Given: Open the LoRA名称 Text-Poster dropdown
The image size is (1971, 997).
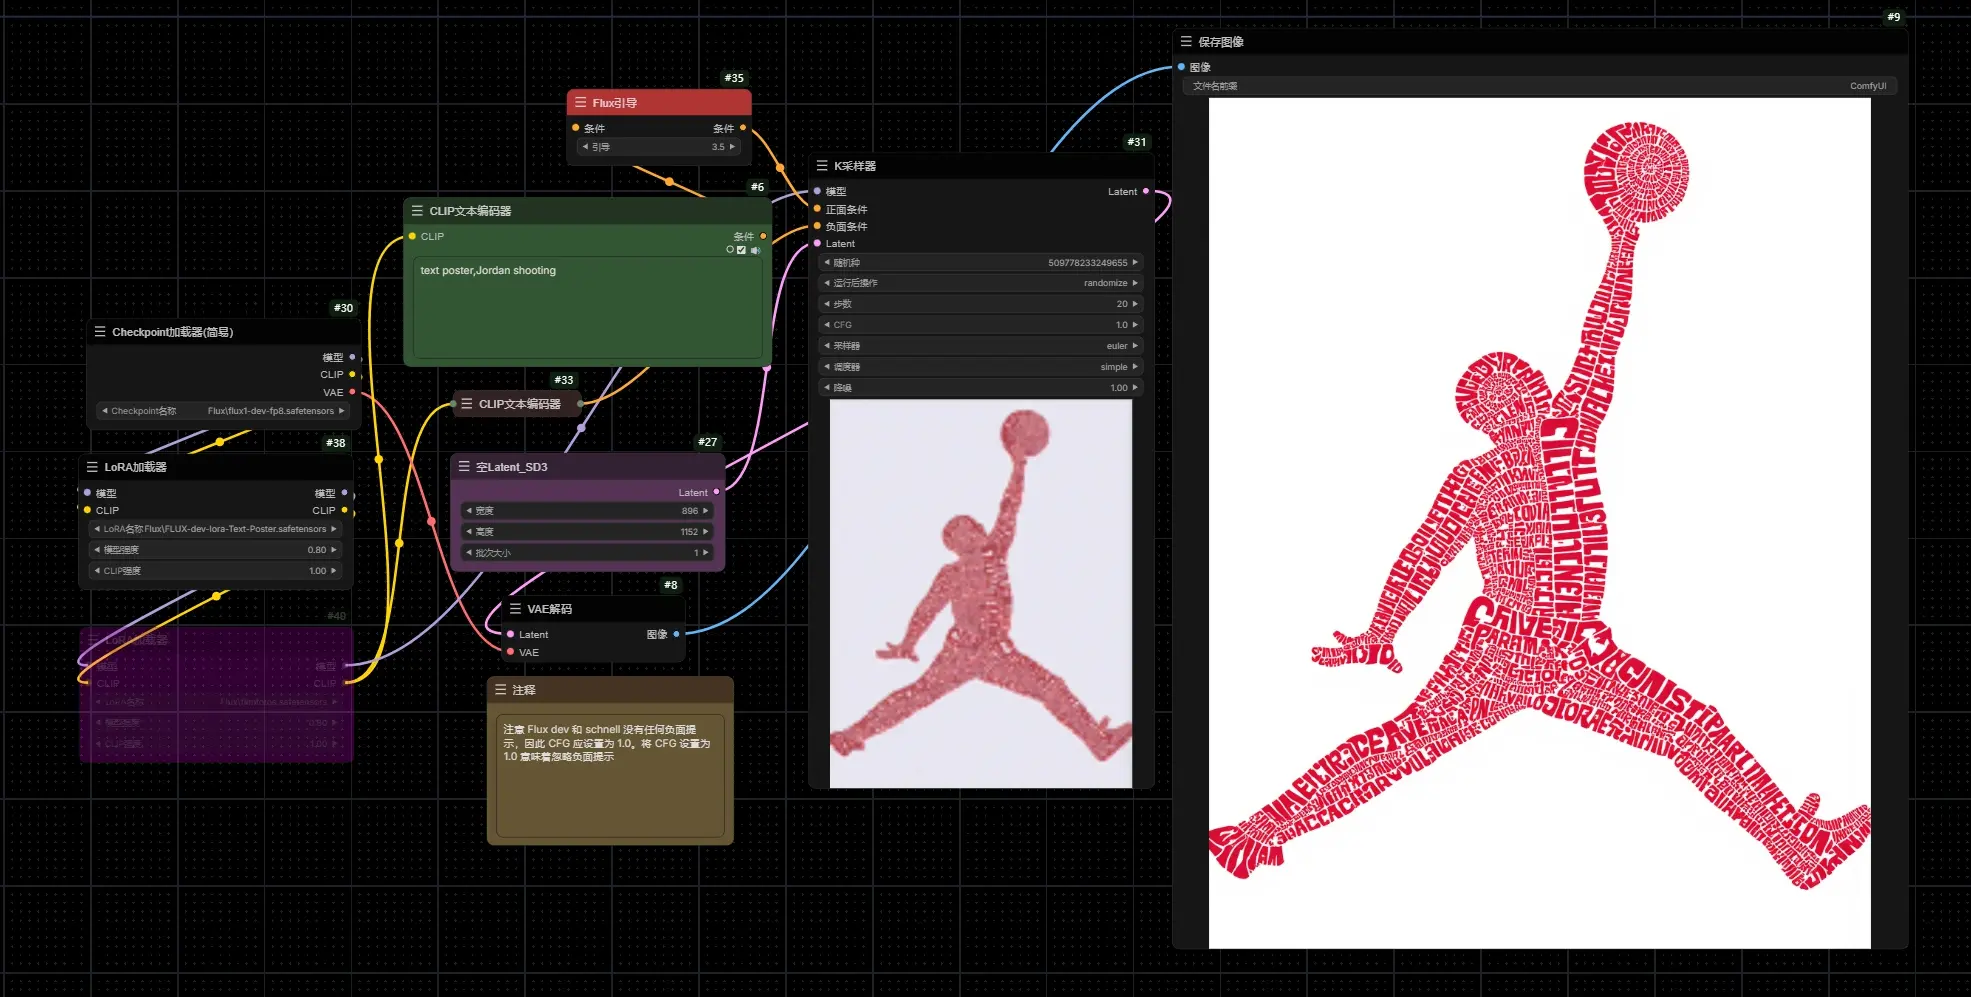Looking at the screenshot, I should 215,529.
